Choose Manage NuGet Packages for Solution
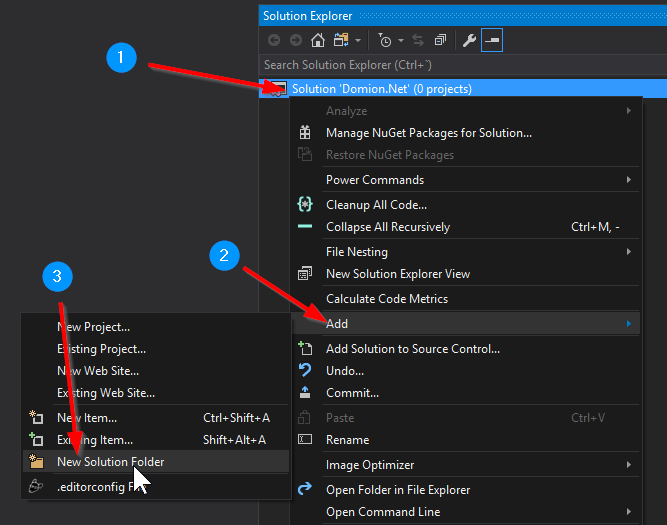667x525 pixels. pos(466,133)
